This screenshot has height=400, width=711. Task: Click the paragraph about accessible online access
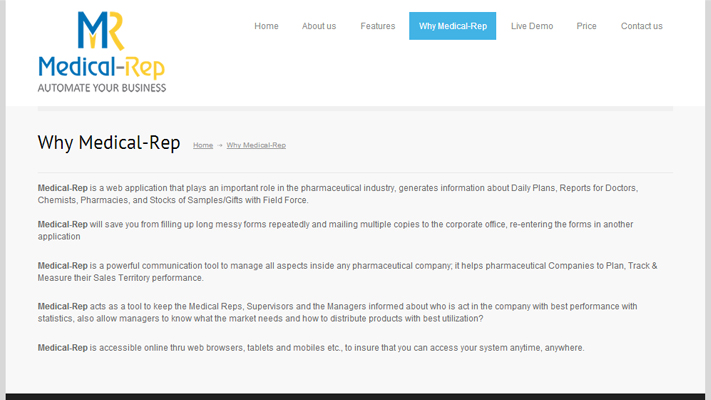pos(311,348)
